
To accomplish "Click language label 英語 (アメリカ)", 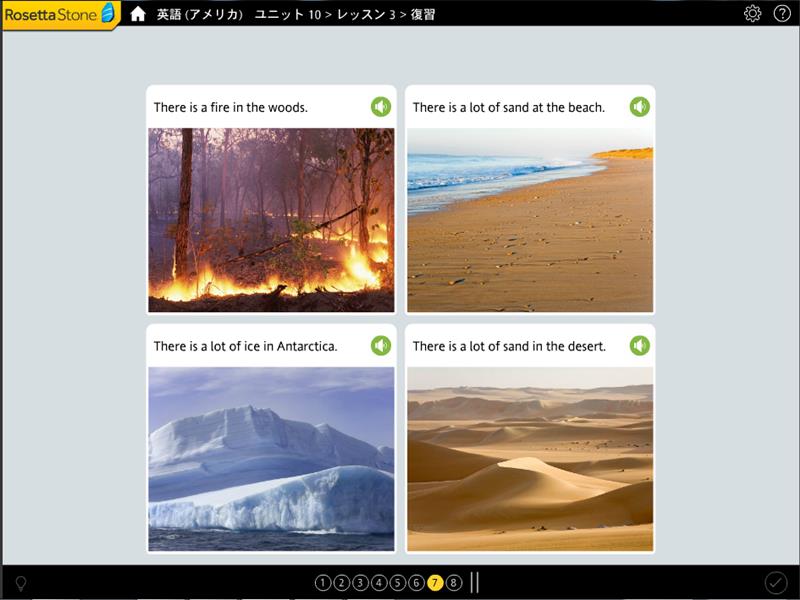I will [199, 14].
